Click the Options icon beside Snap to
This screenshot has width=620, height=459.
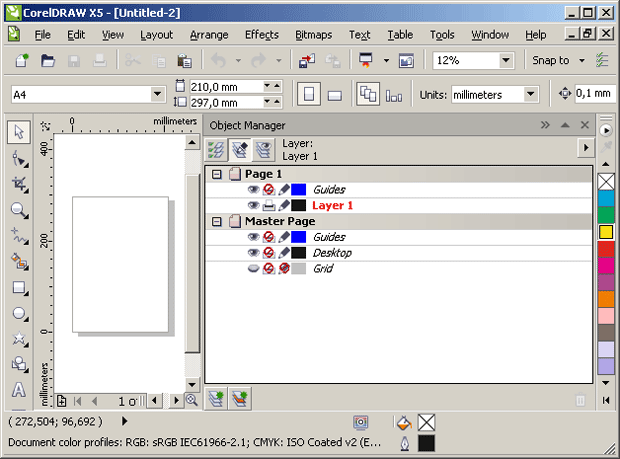click(x=602, y=60)
